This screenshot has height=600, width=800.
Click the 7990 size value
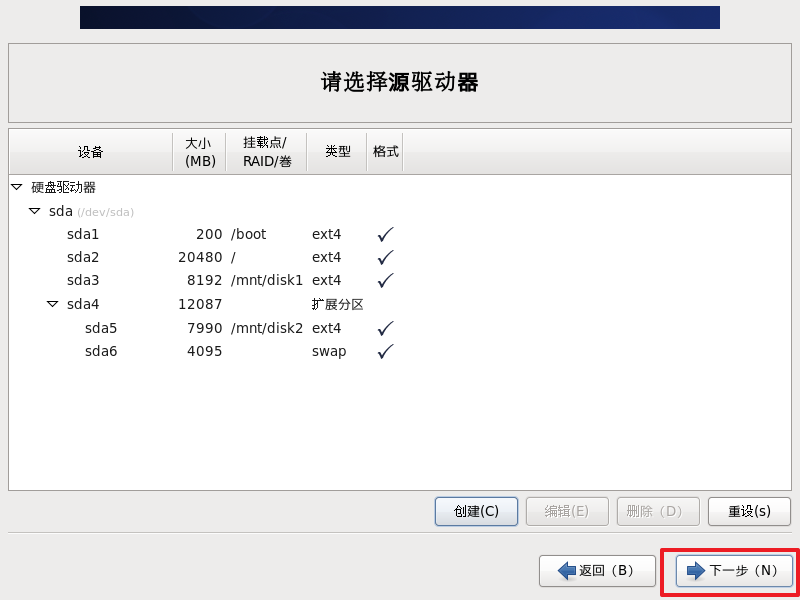[x=205, y=328]
